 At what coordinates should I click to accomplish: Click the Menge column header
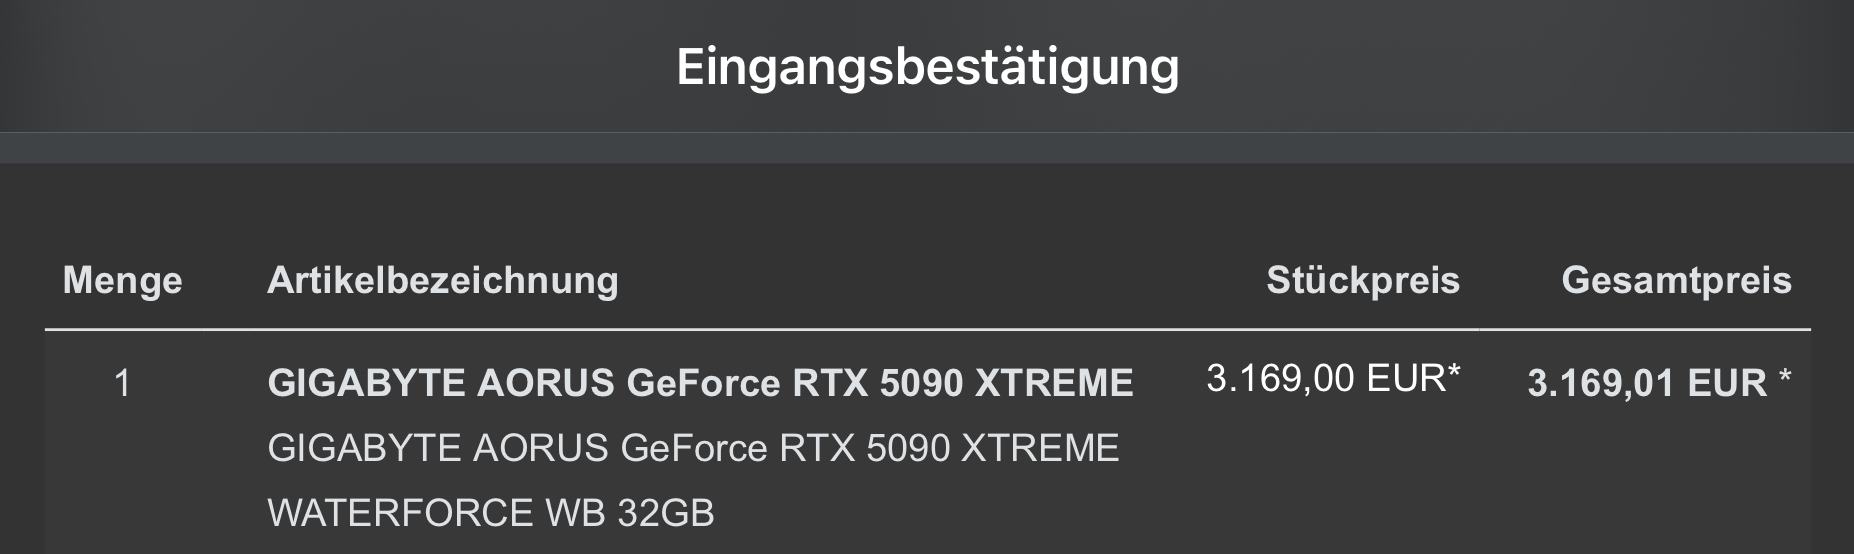pyautogui.click(x=122, y=280)
